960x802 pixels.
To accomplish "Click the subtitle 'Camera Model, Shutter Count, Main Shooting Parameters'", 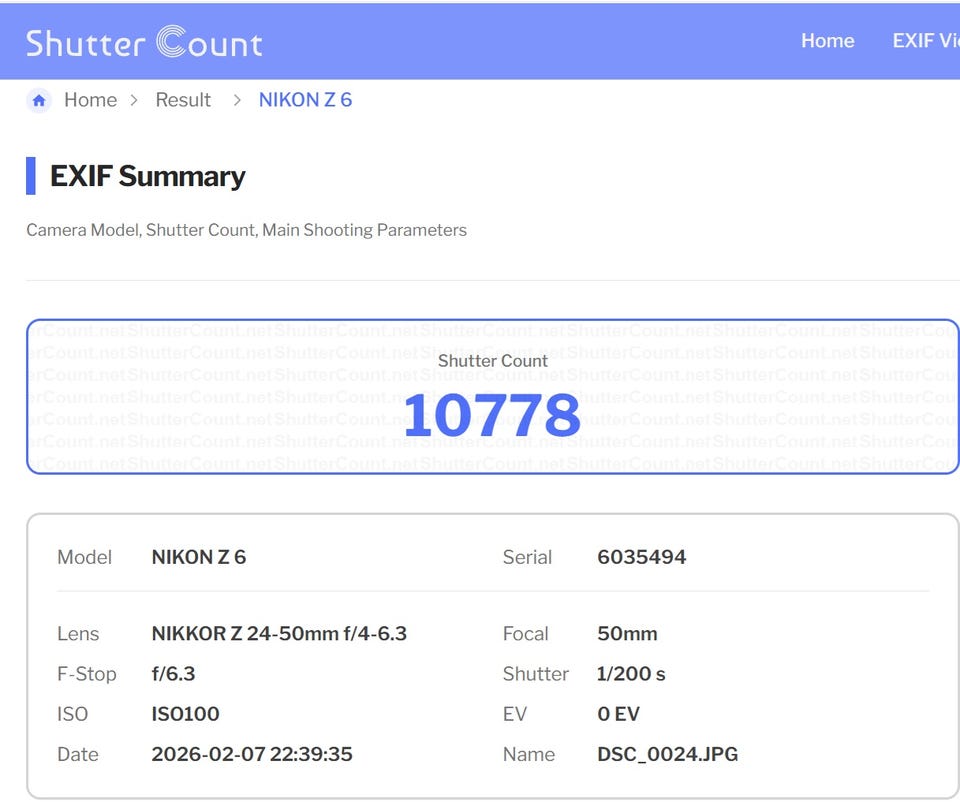I will tap(247, 230).
